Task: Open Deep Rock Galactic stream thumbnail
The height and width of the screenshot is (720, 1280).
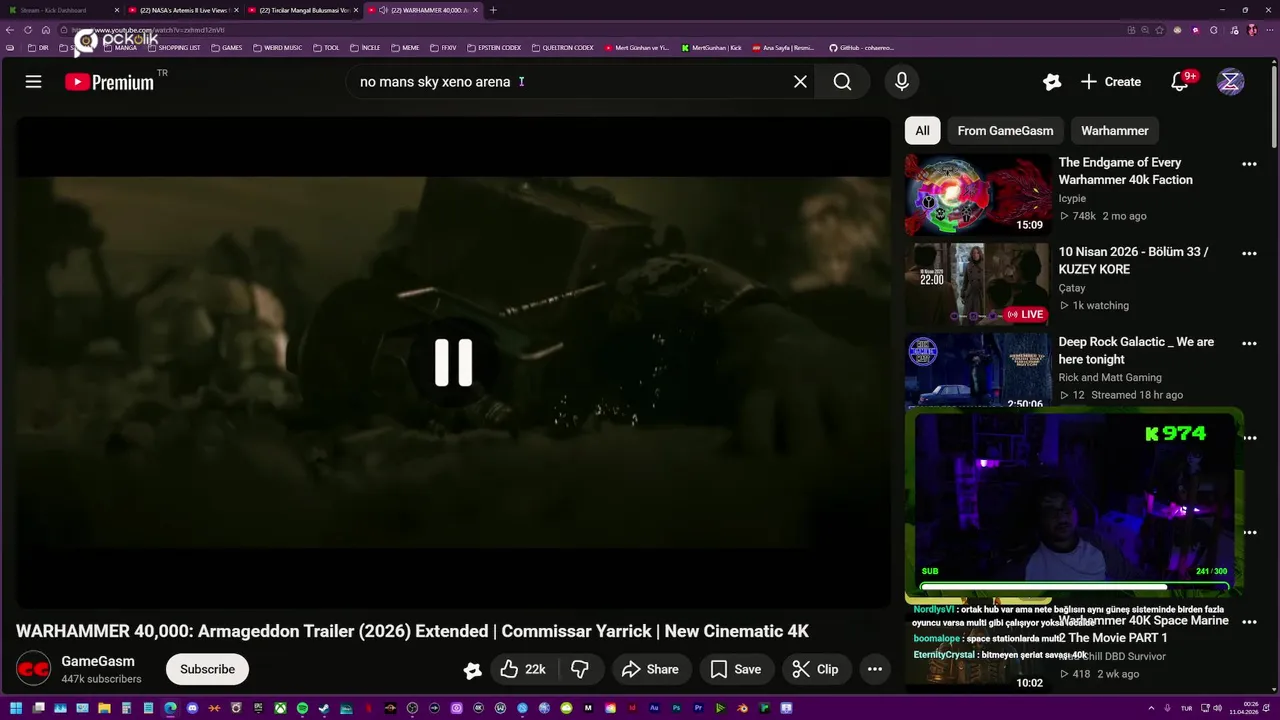Action: [x=977, y=371]
